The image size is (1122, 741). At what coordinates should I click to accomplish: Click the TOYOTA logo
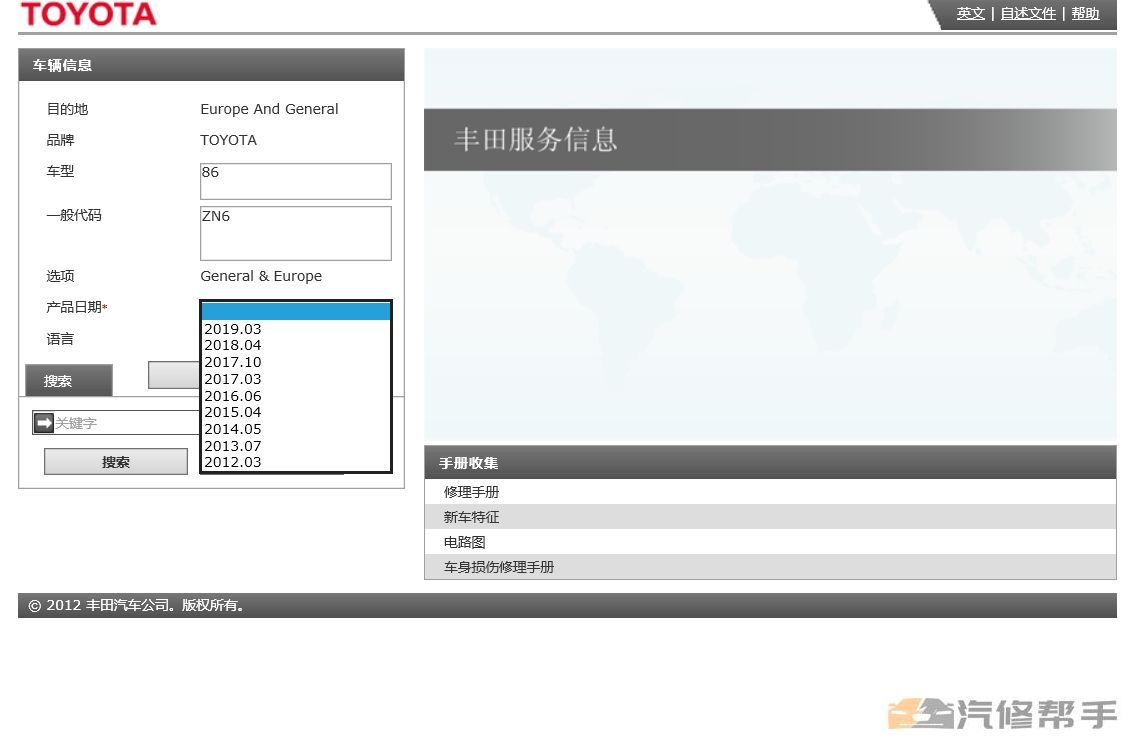point(89,14)
